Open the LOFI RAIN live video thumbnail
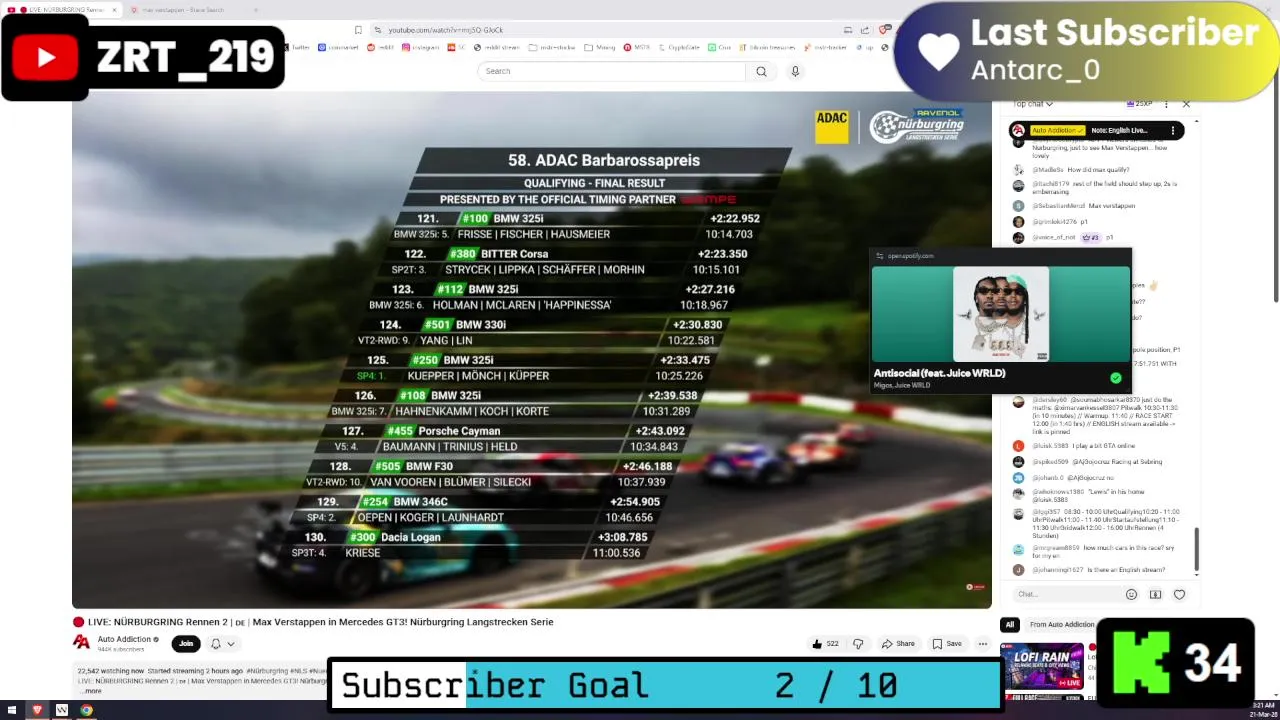This screenshot has width=1280, height=720. (1042, 668)
